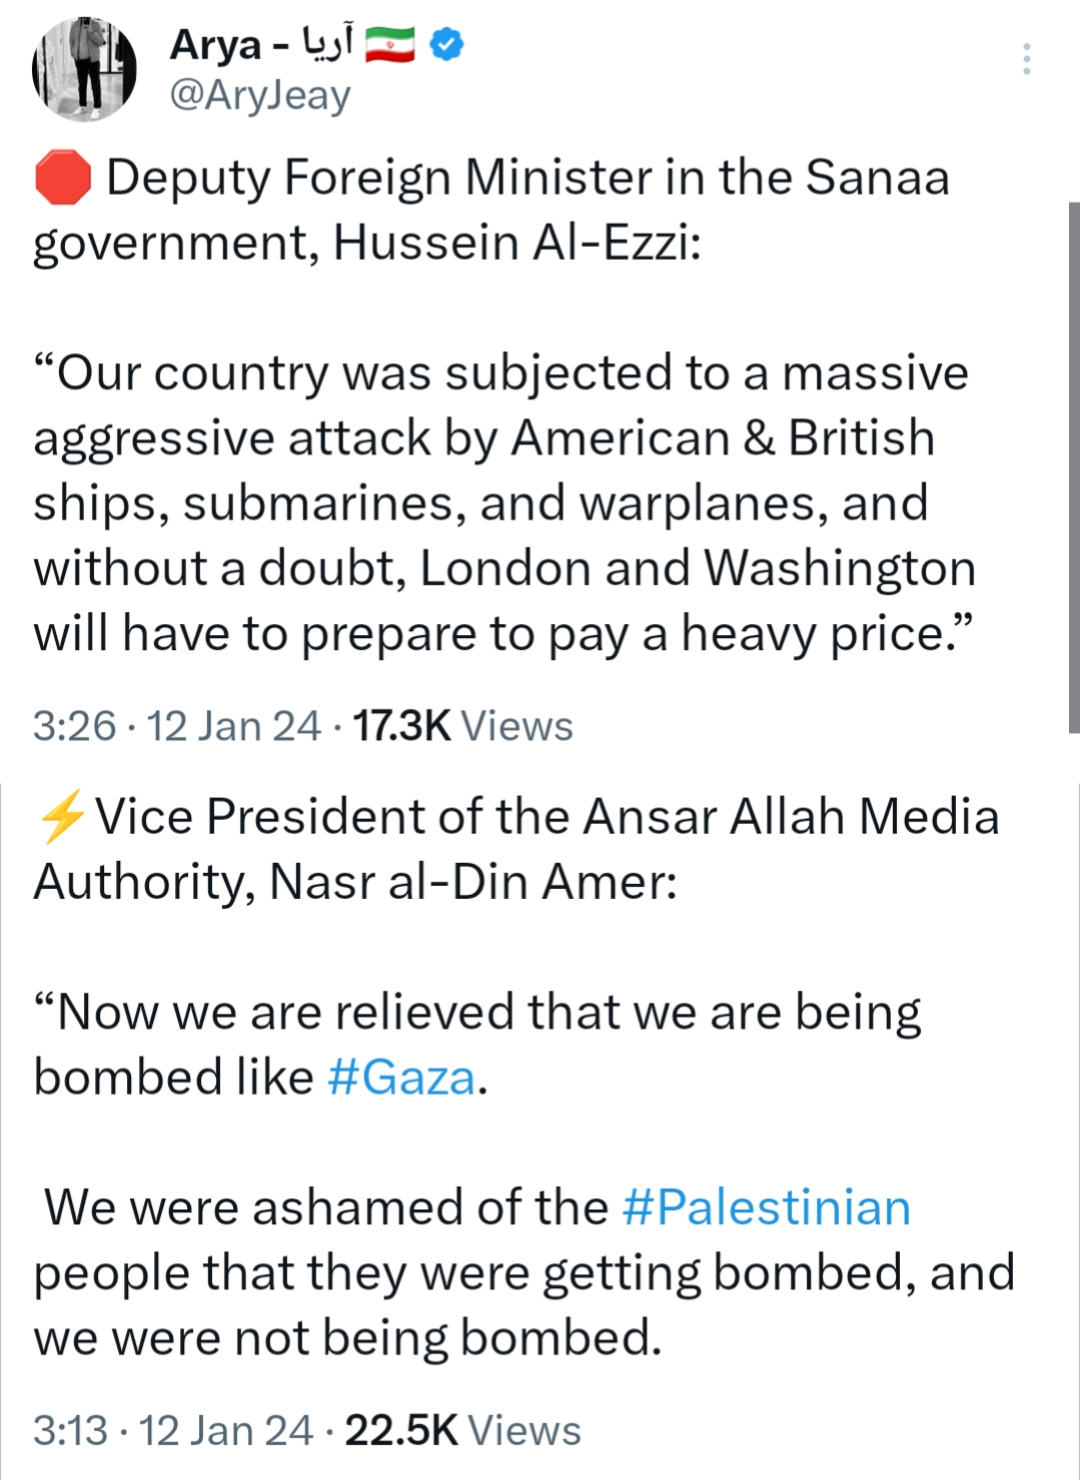Click the Iran flag emoji beside the name
Image resolution: width=1080 pixels, height=1480 pixels.
point(390,45)
